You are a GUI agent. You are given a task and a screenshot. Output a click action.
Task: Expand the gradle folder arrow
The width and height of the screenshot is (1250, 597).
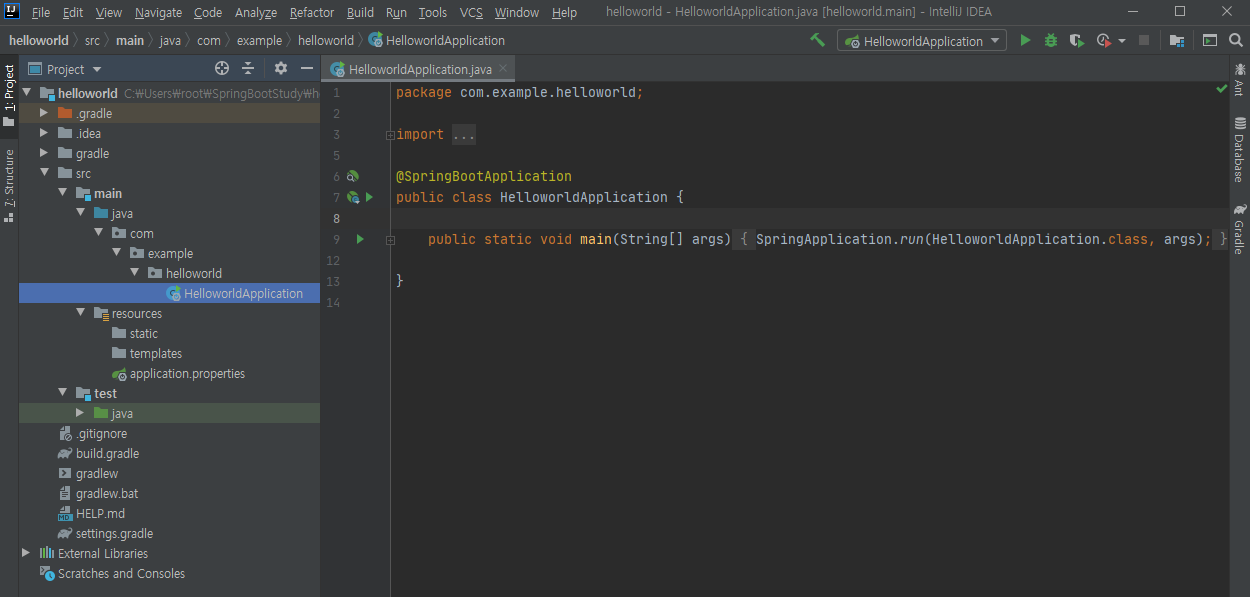coord(43,153)
